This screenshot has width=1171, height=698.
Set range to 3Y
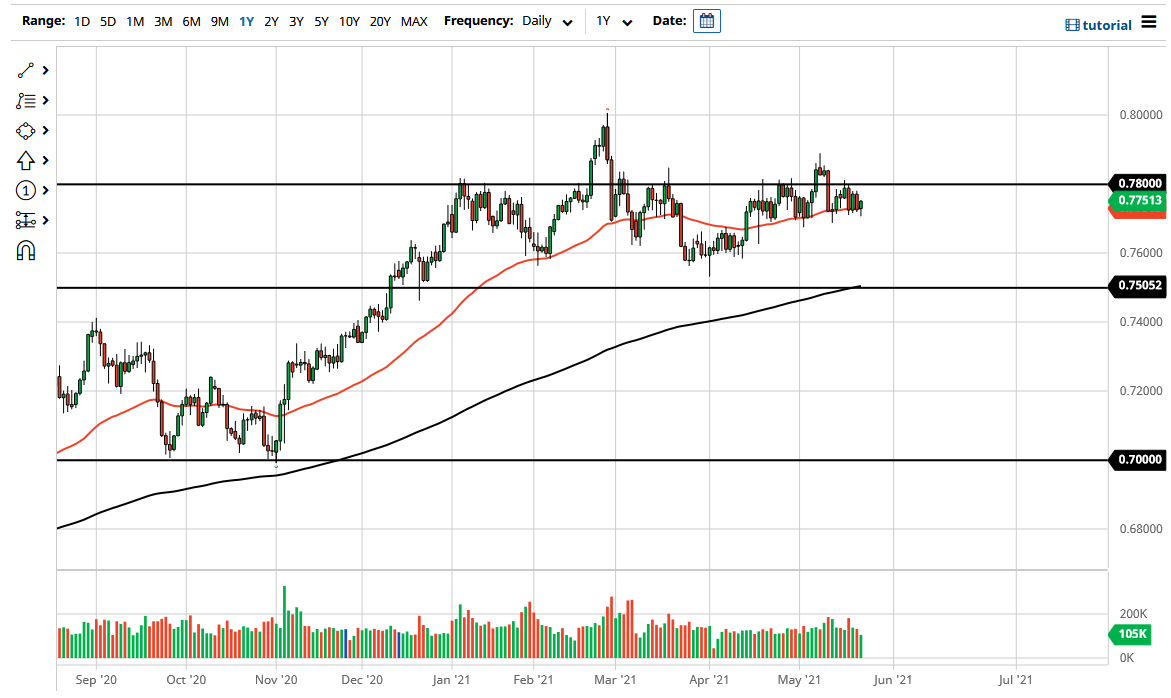(296, 22)
